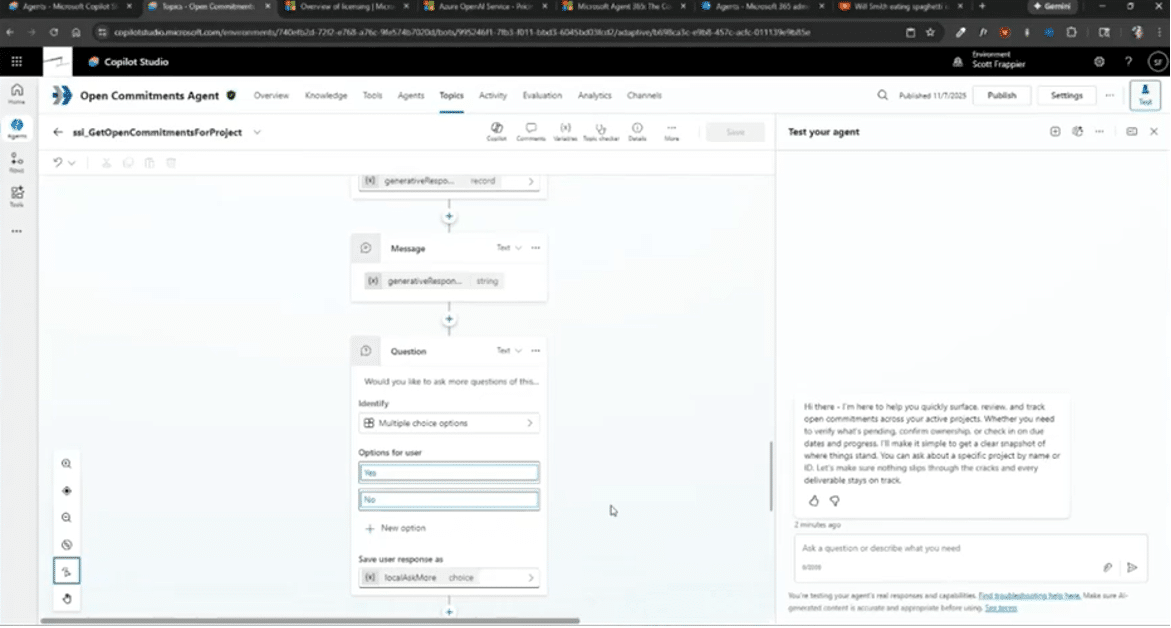This screenshot has width=1171, height=628.
Task: Toggle the Test panel button
Action: tap(1145, 96)
